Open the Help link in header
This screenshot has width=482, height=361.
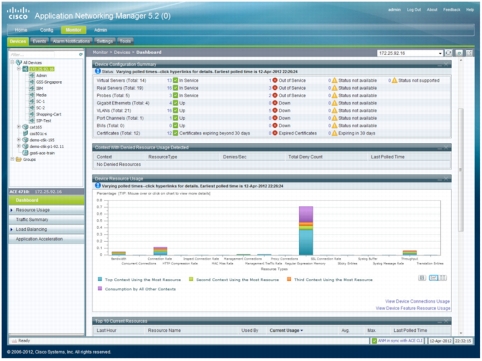(470, 10)
